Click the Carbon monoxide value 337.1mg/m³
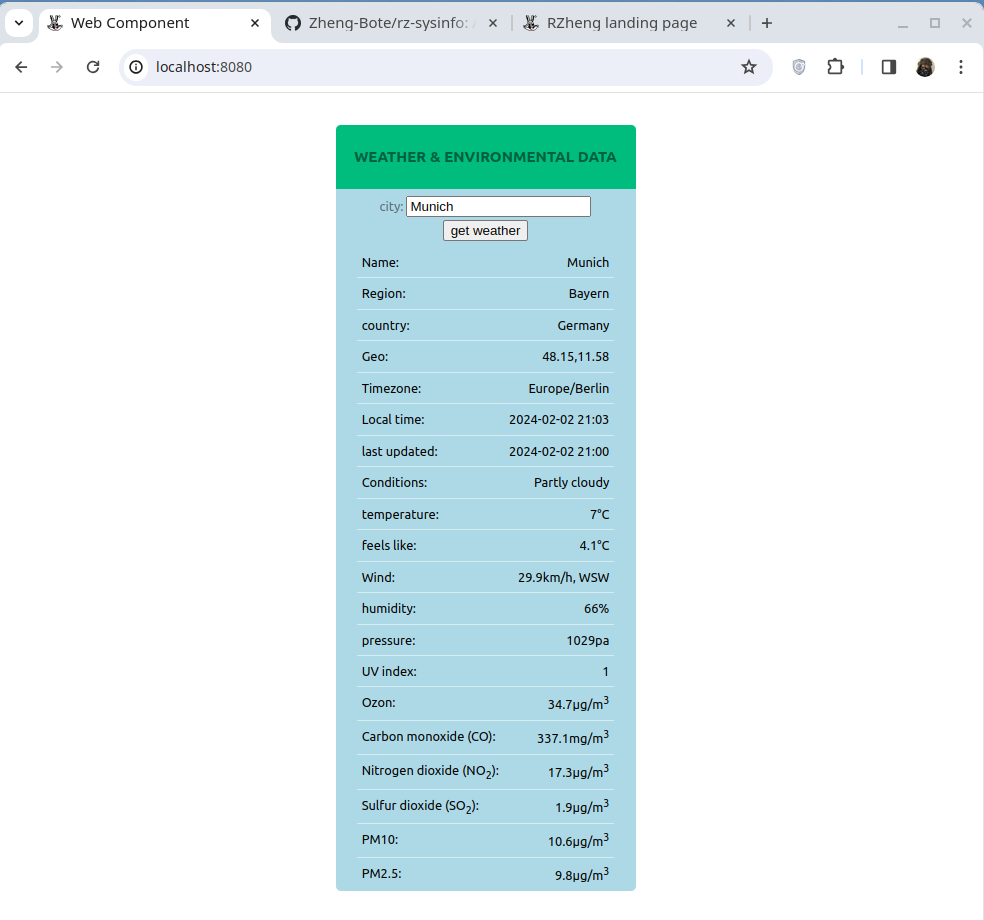This screenshot has width=984, height=920. 573,737
